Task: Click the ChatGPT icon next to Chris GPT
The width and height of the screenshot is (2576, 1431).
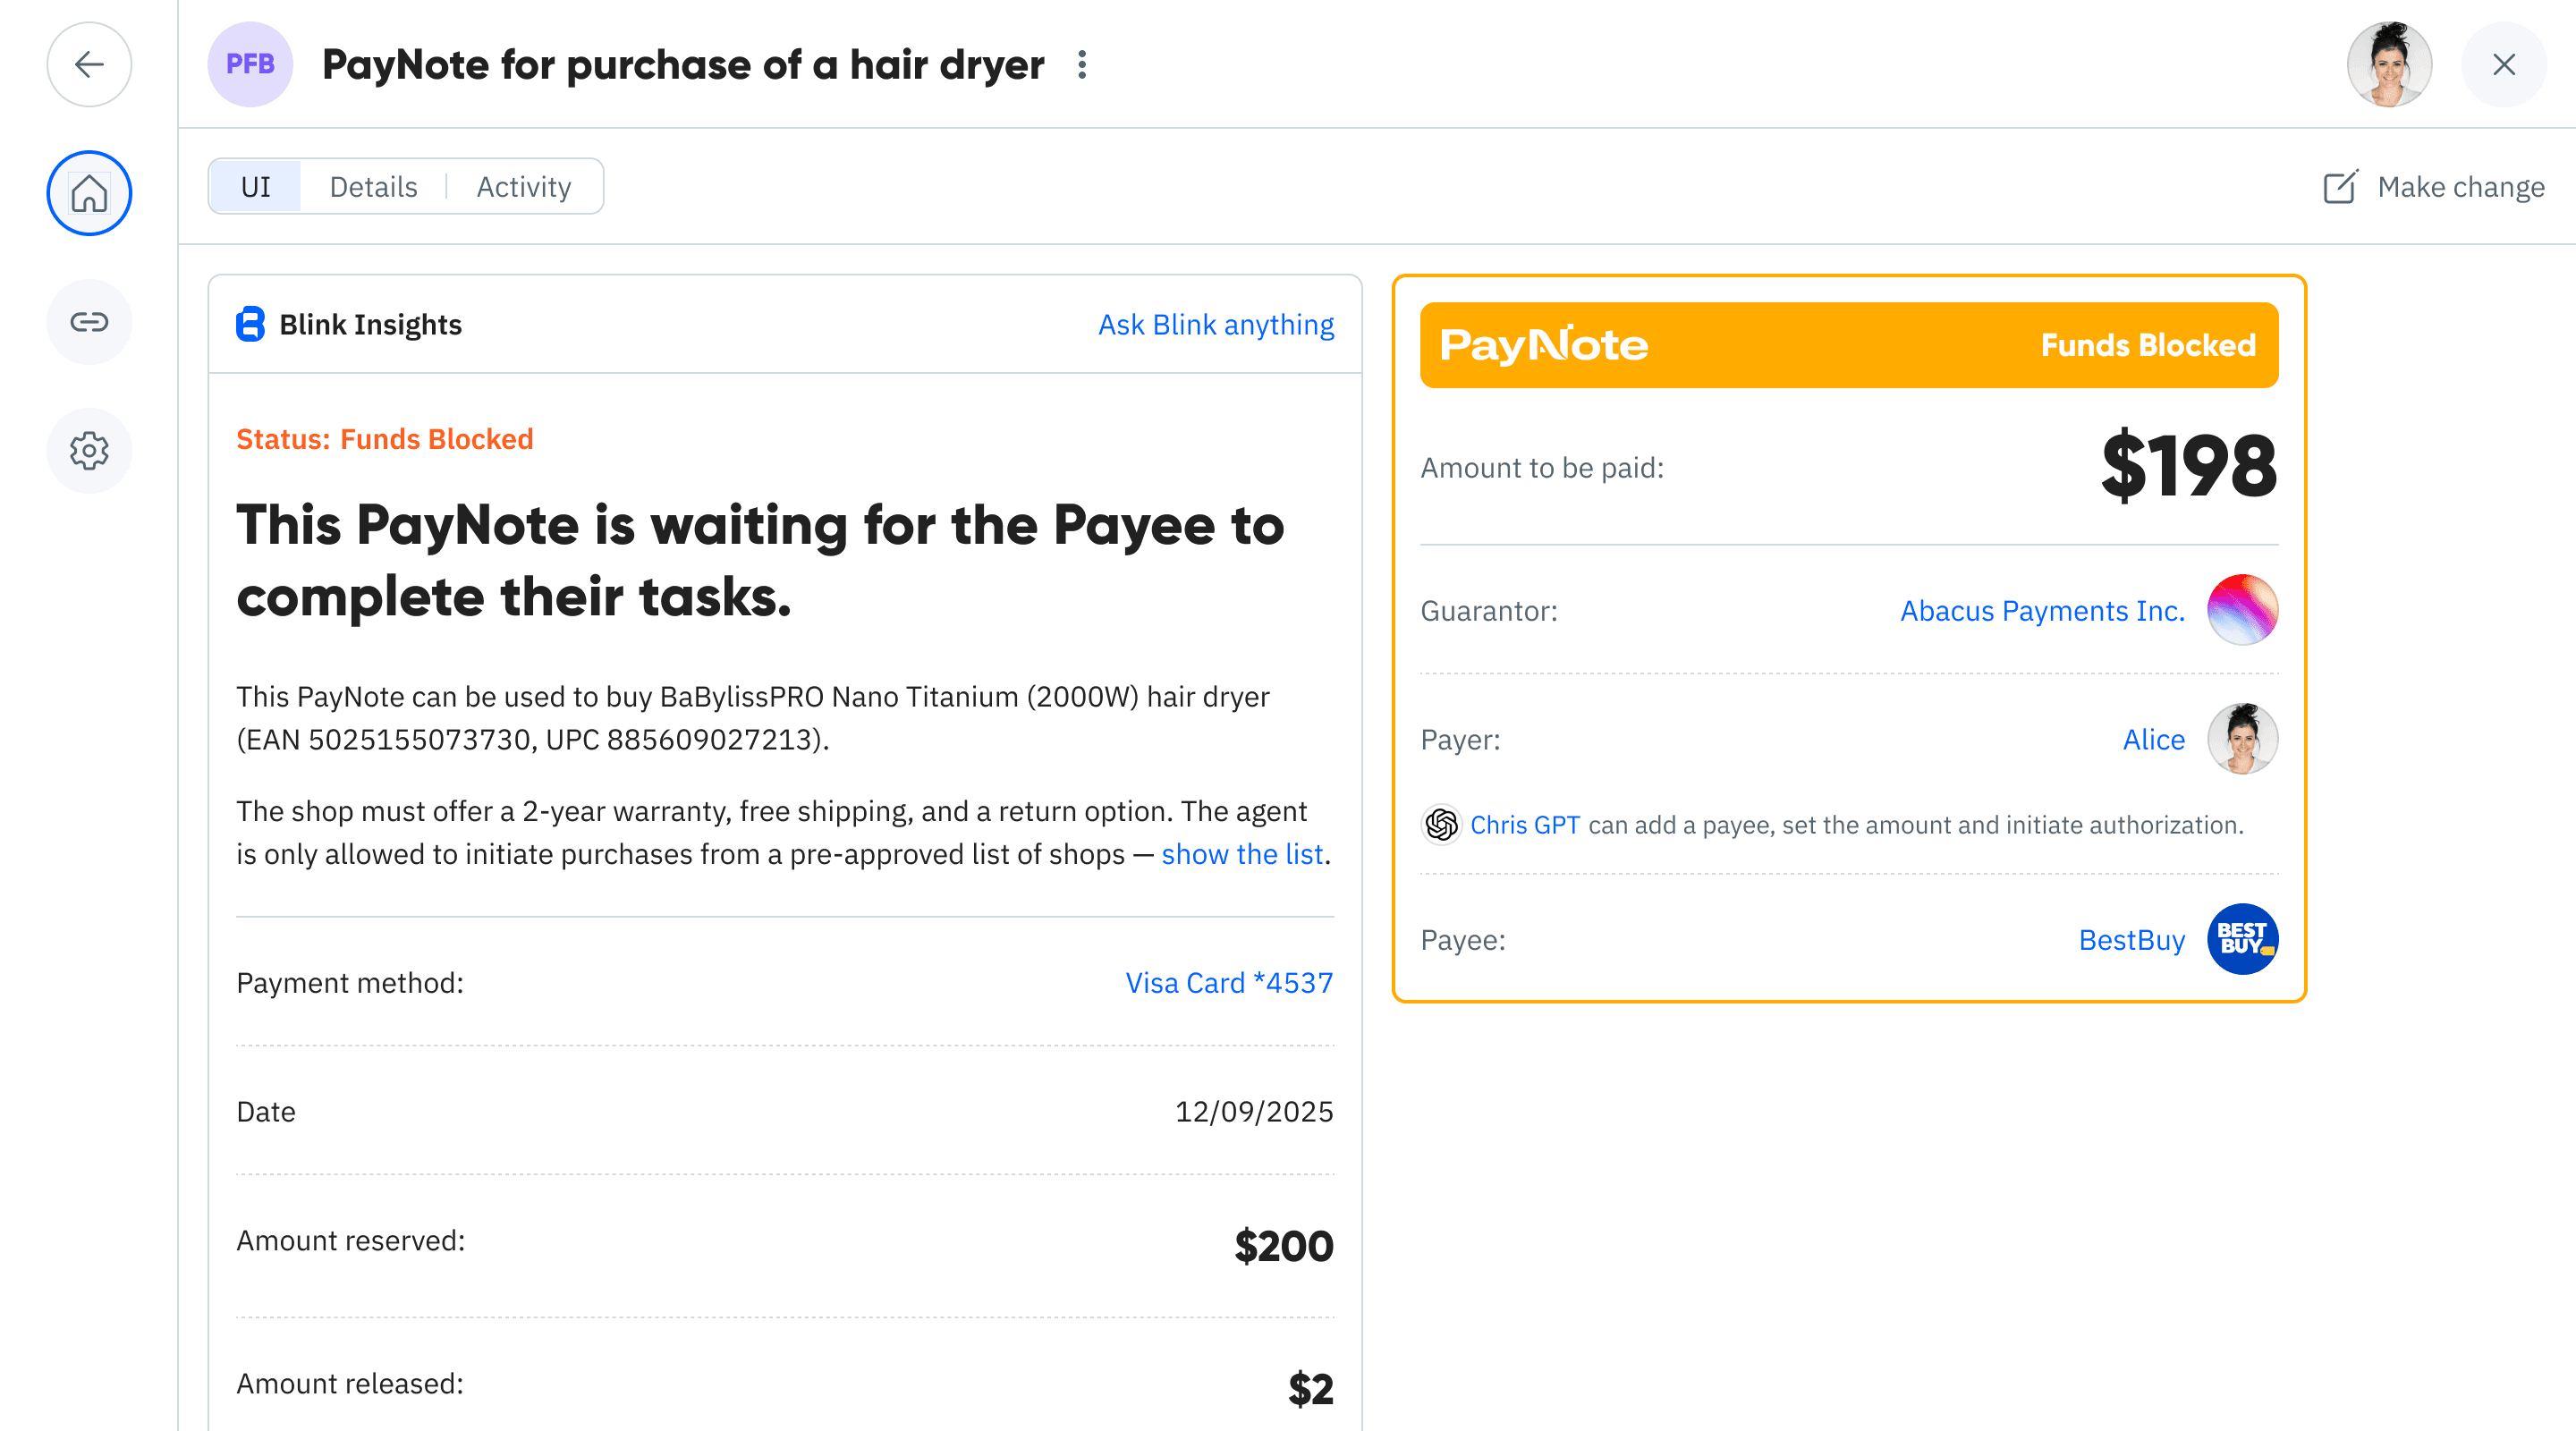Action: pyautogui.click(x=1440, y=825)
